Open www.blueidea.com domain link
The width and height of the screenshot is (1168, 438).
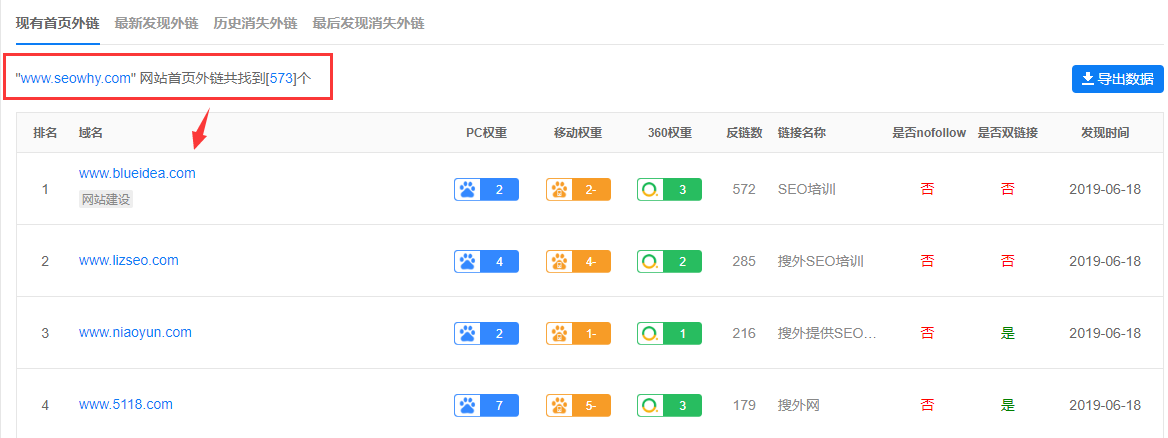(137, 173)
